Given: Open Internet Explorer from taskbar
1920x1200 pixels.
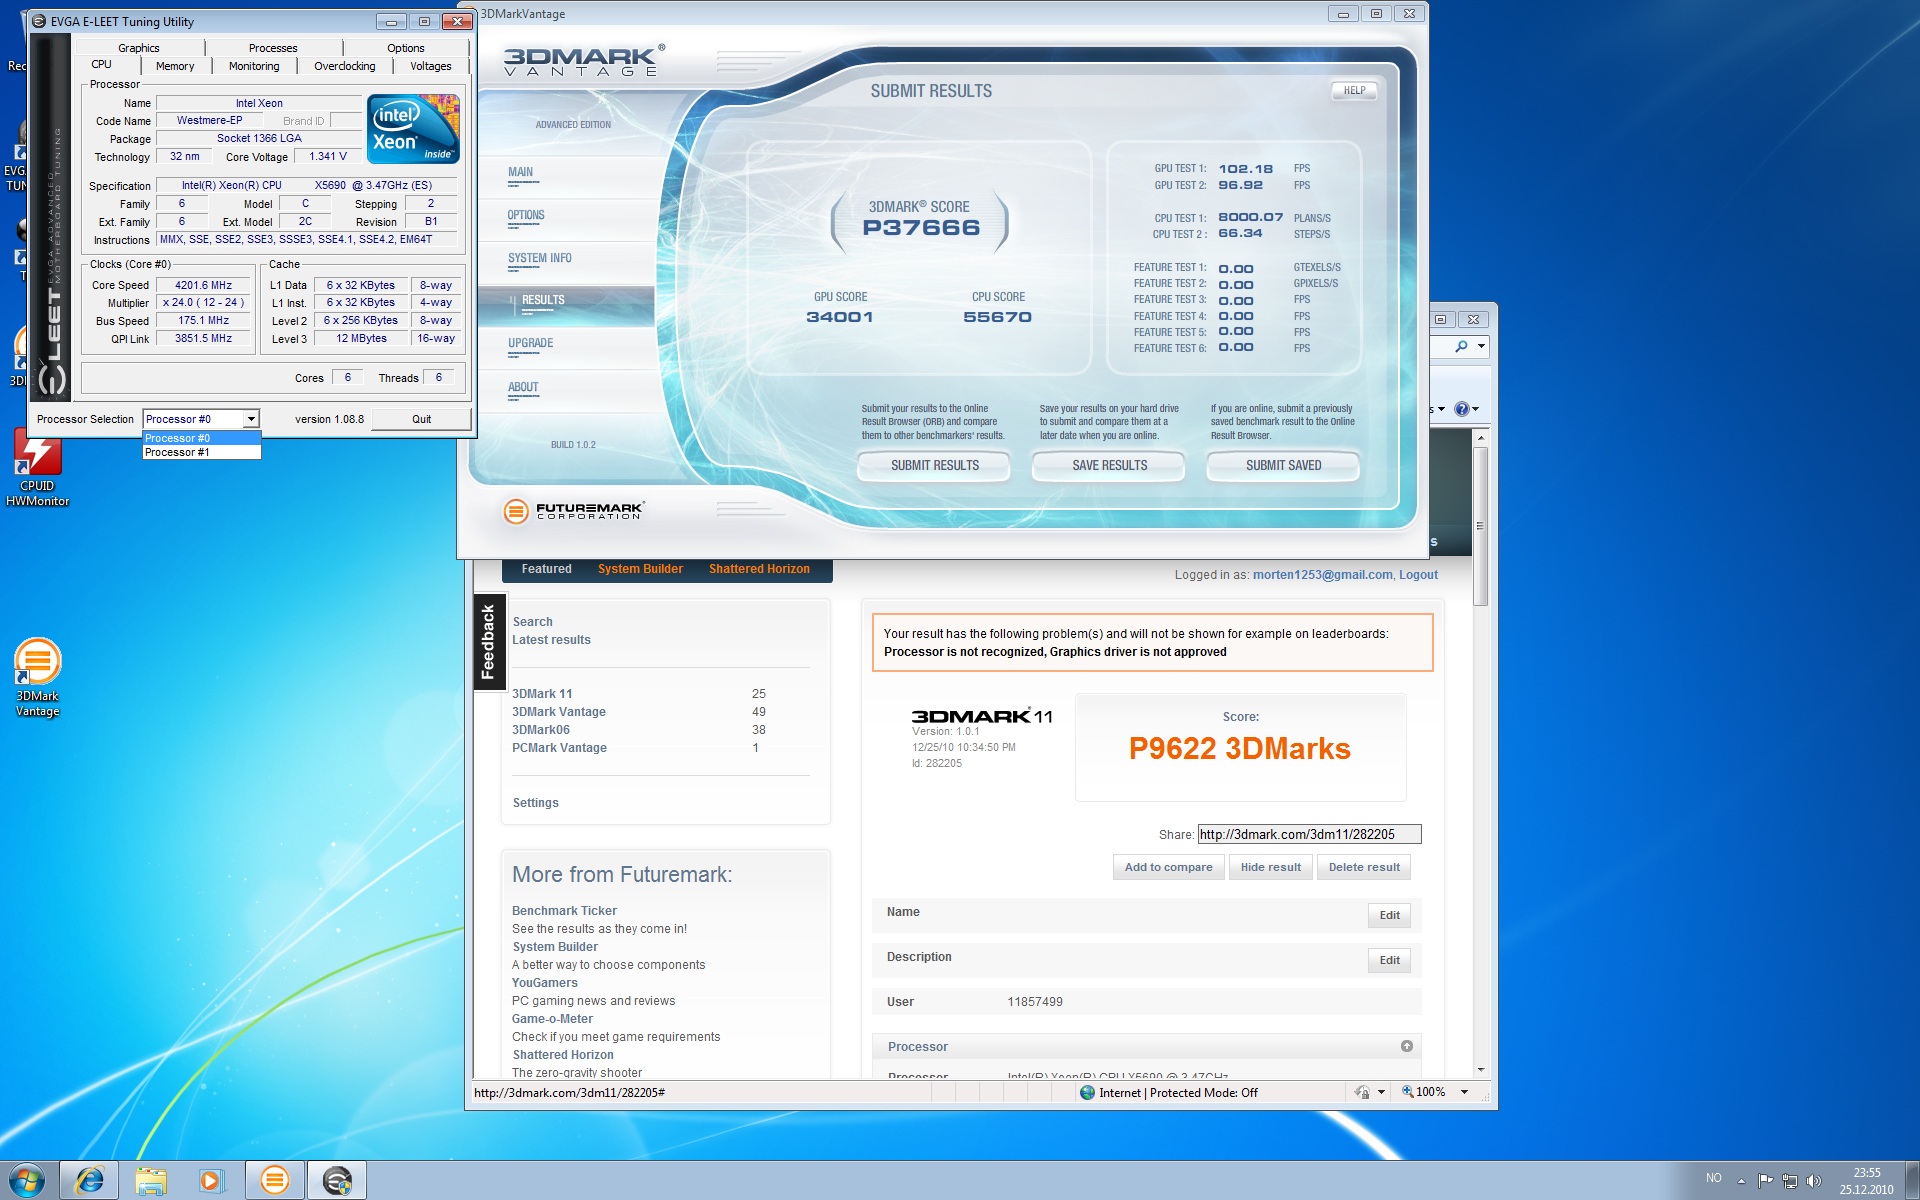Looking at the screenshot, I should 90,1181.
